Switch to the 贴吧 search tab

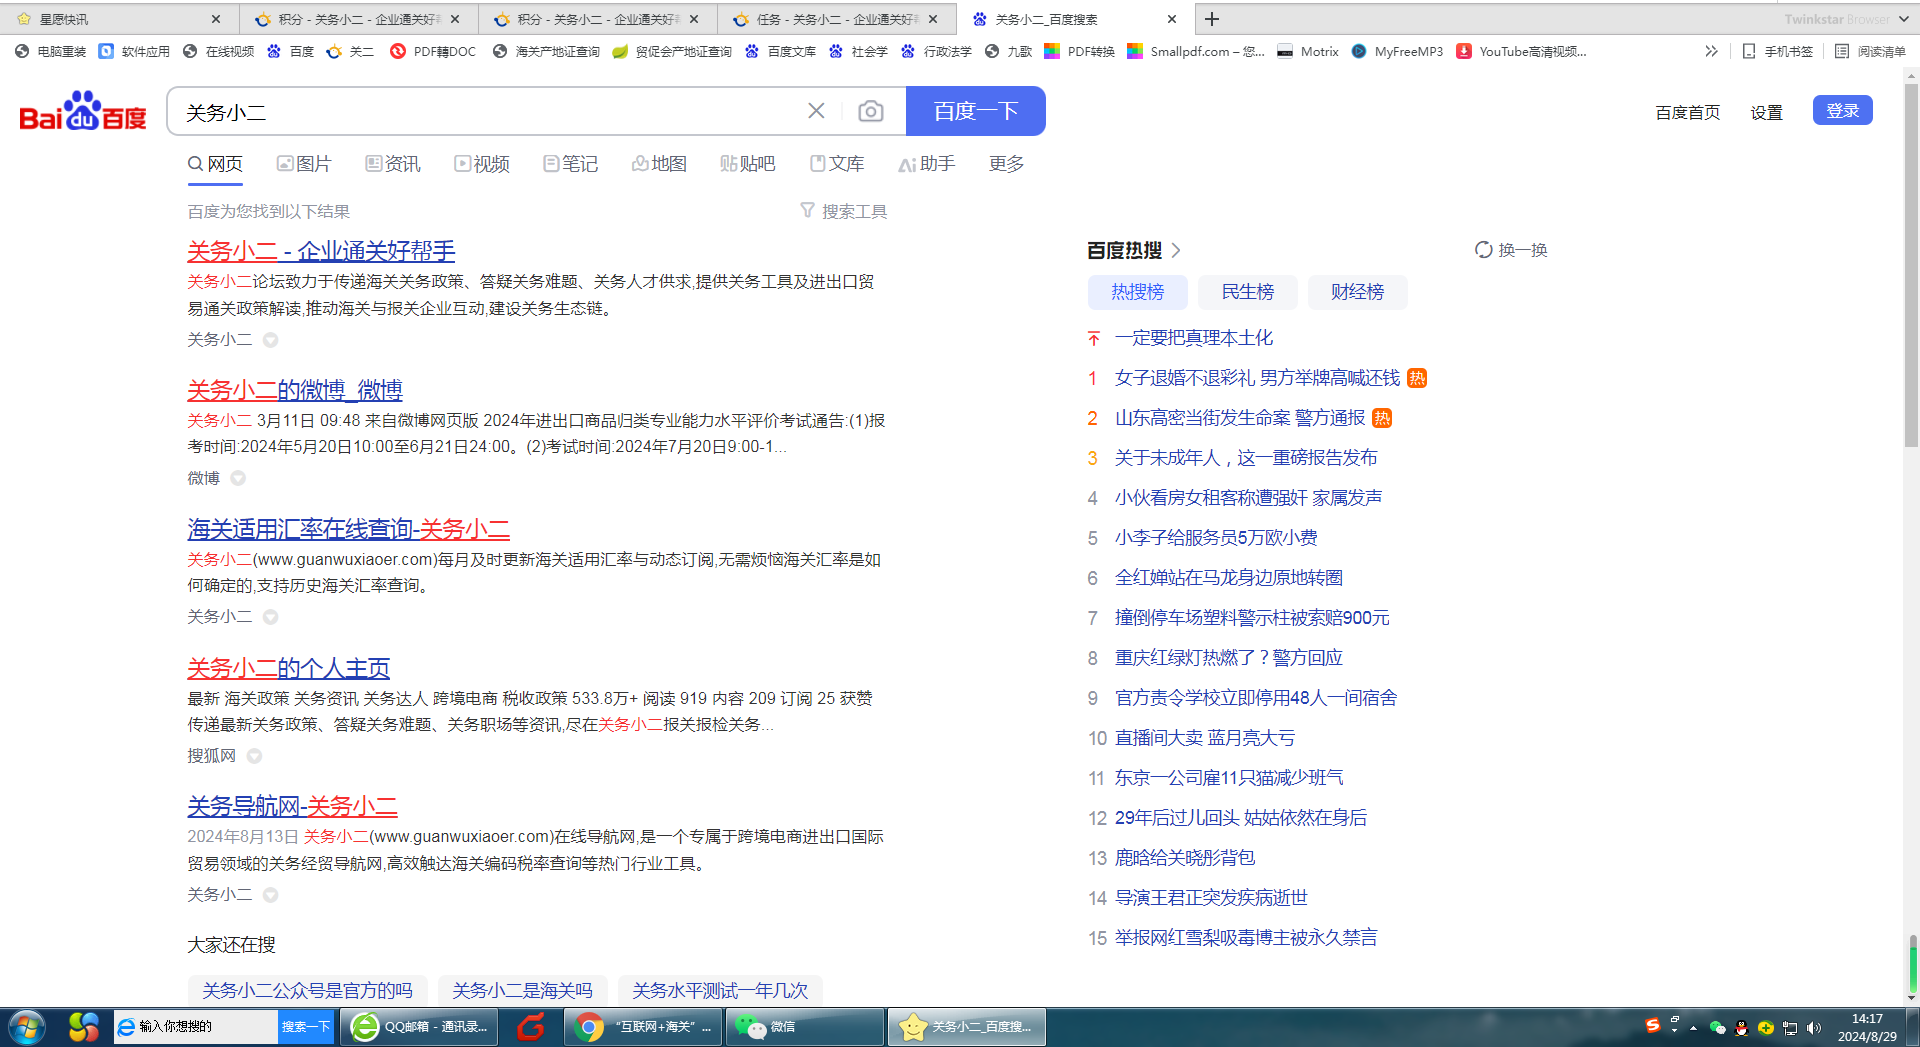(748, 164)
